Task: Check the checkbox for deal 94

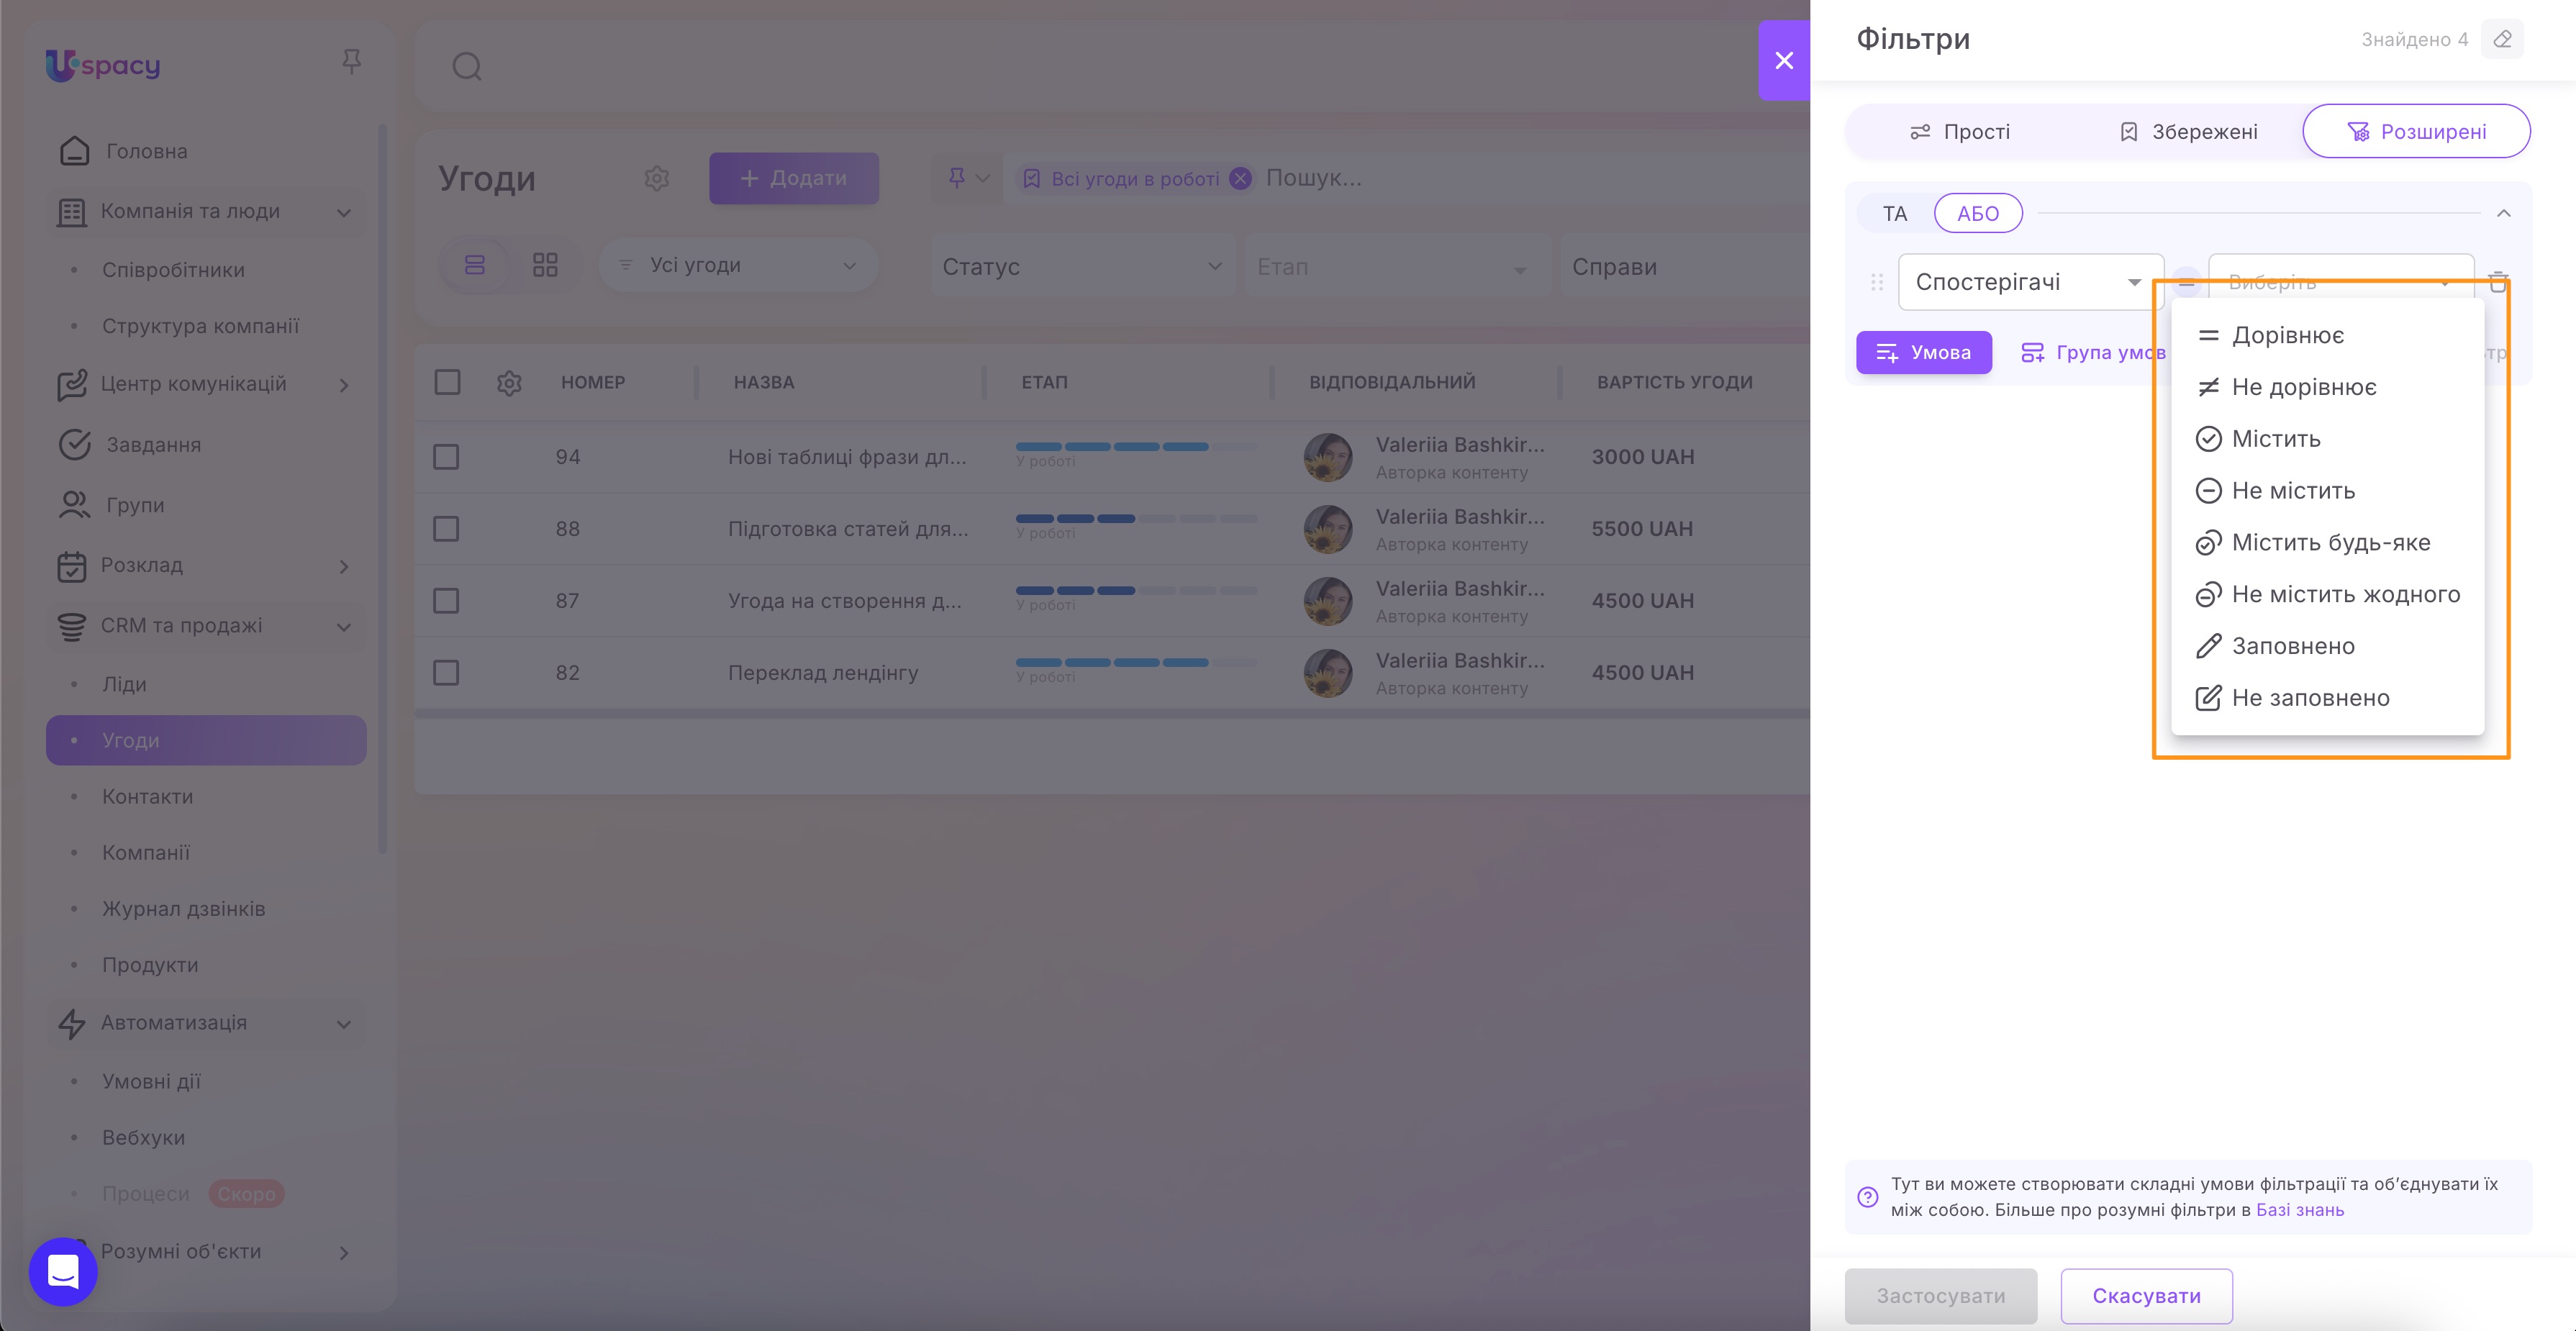Action: click(446, 457)
